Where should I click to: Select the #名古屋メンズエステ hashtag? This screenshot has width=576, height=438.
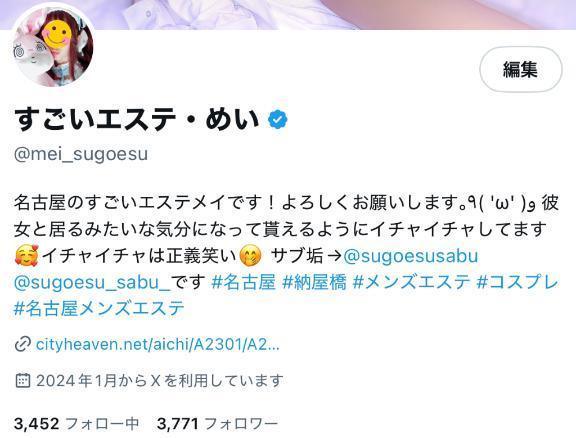pyautogui.click(x=99, y=308)
